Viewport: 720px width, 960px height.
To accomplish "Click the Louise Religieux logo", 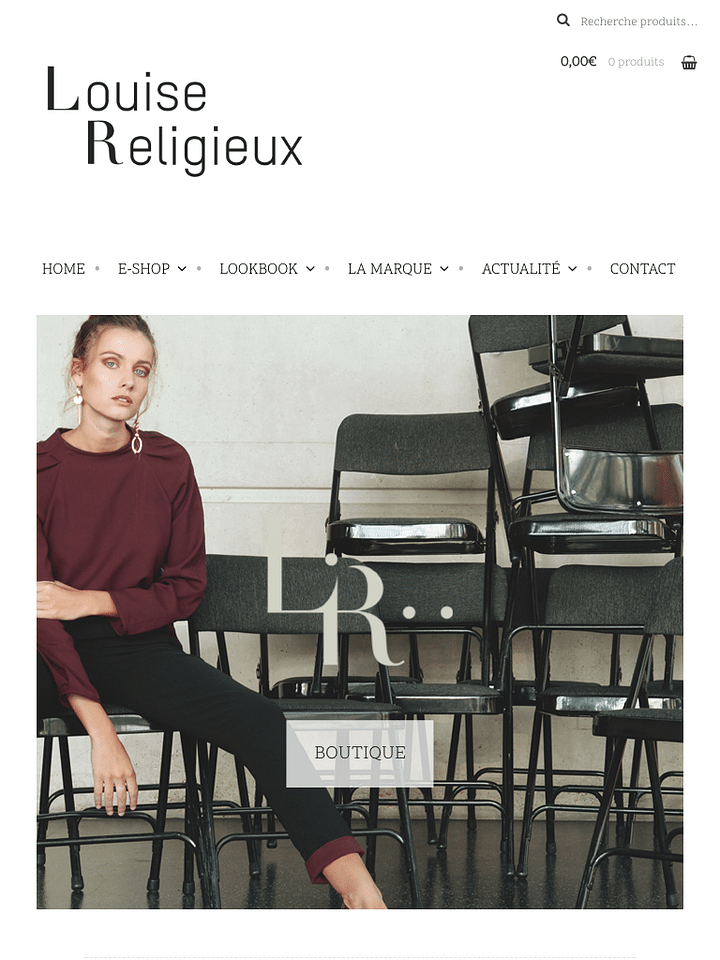I will point(174,121).
